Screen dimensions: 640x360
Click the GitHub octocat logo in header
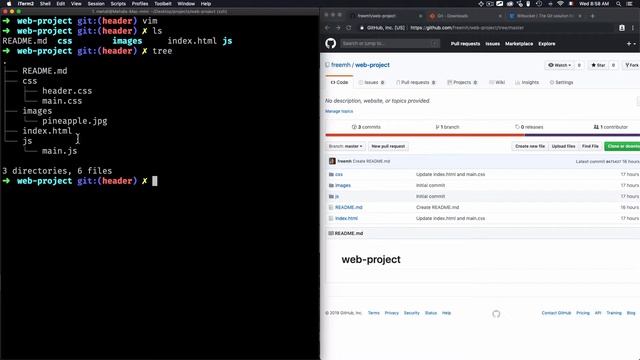pyautogui.click(x=331, y=43)
